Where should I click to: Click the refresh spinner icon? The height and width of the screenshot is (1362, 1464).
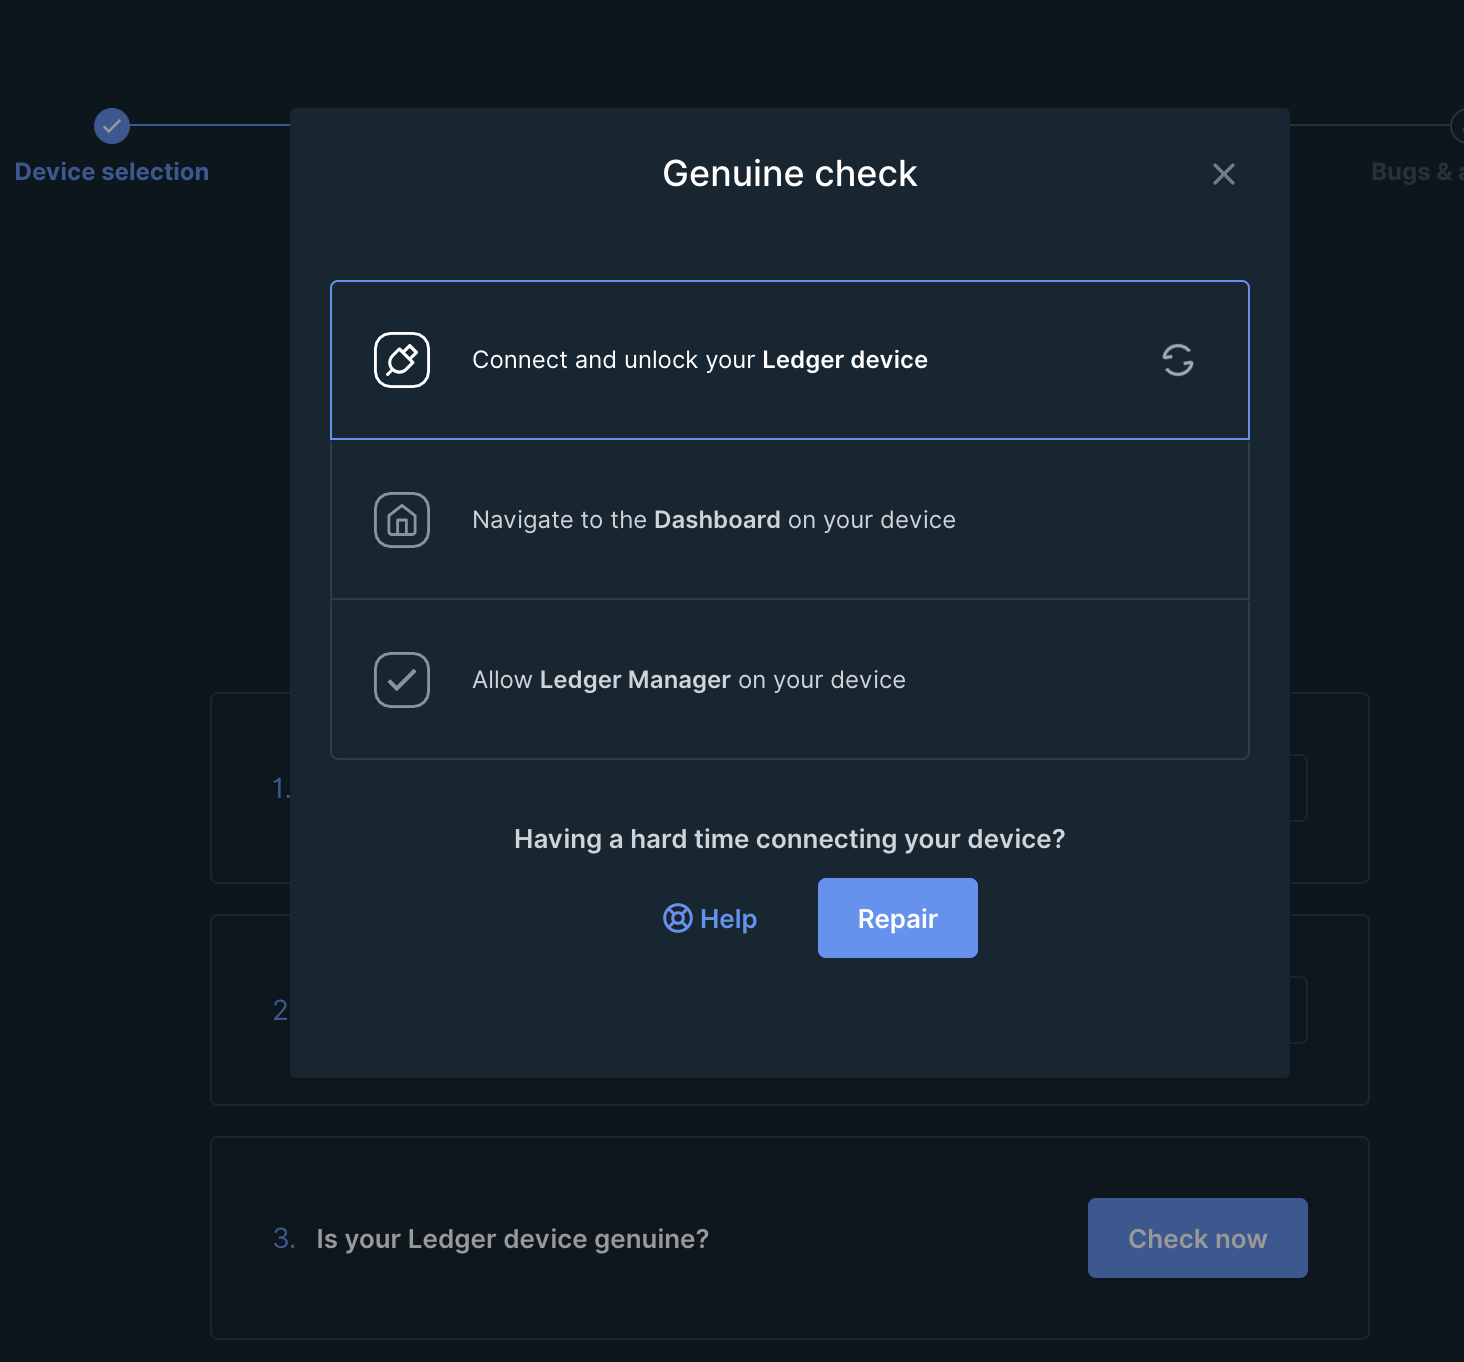point(1178,360)
